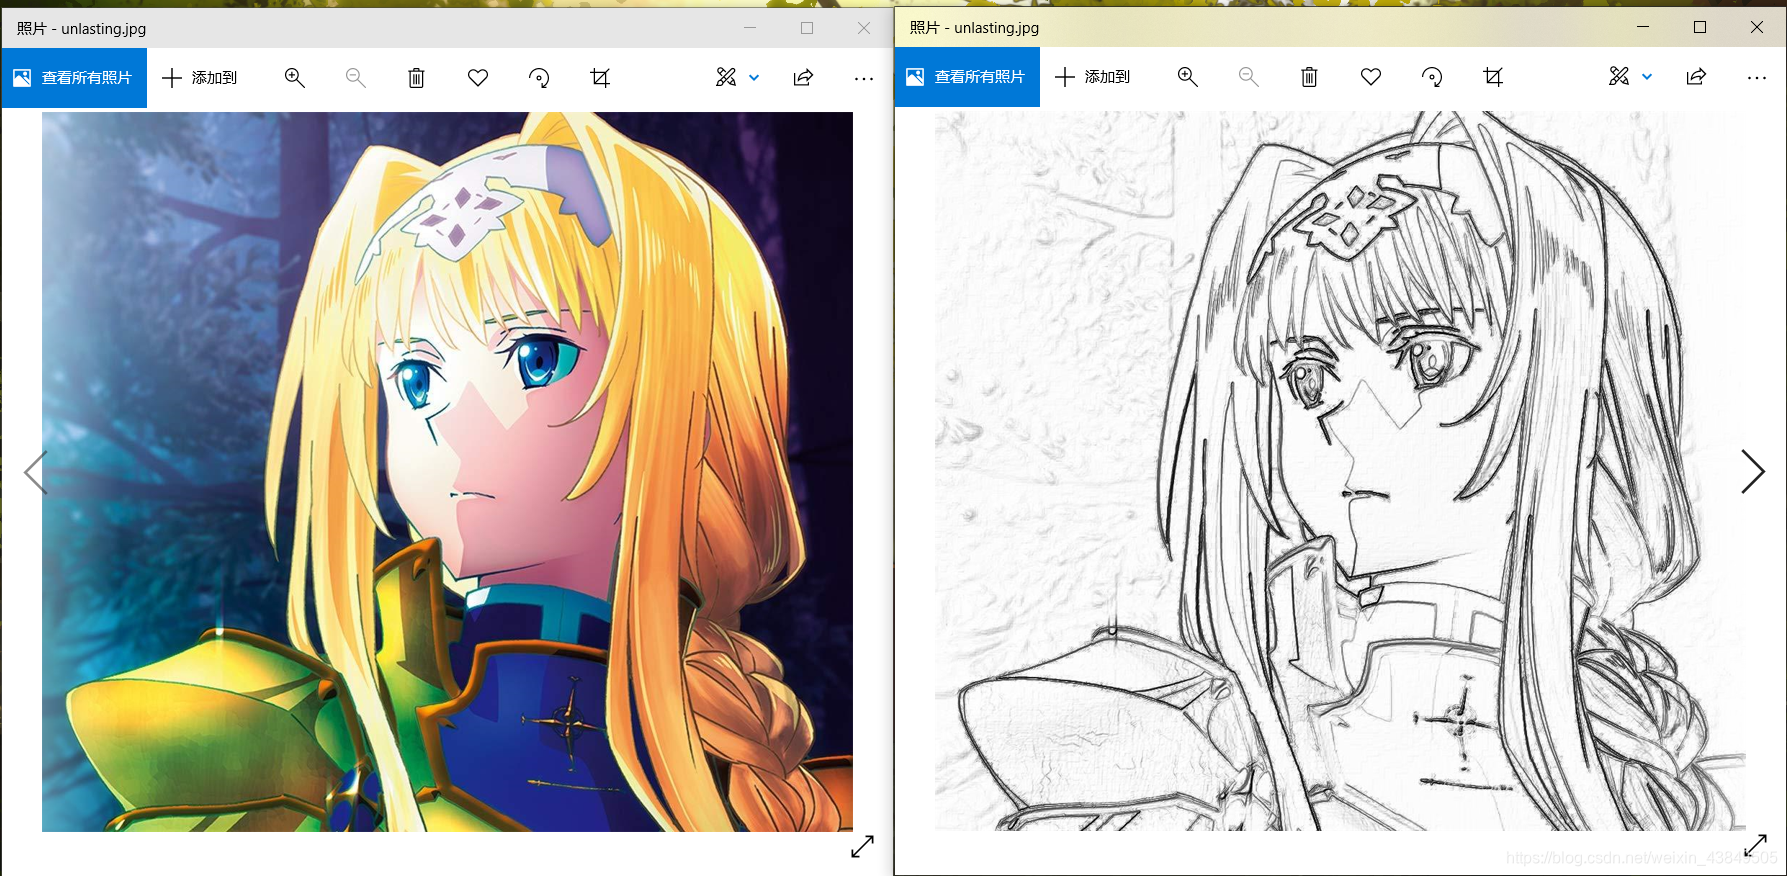More options ellipsis in right window
This screenshot has height=876, width=1787.
pyautogui.click(x=1757, y=77)
